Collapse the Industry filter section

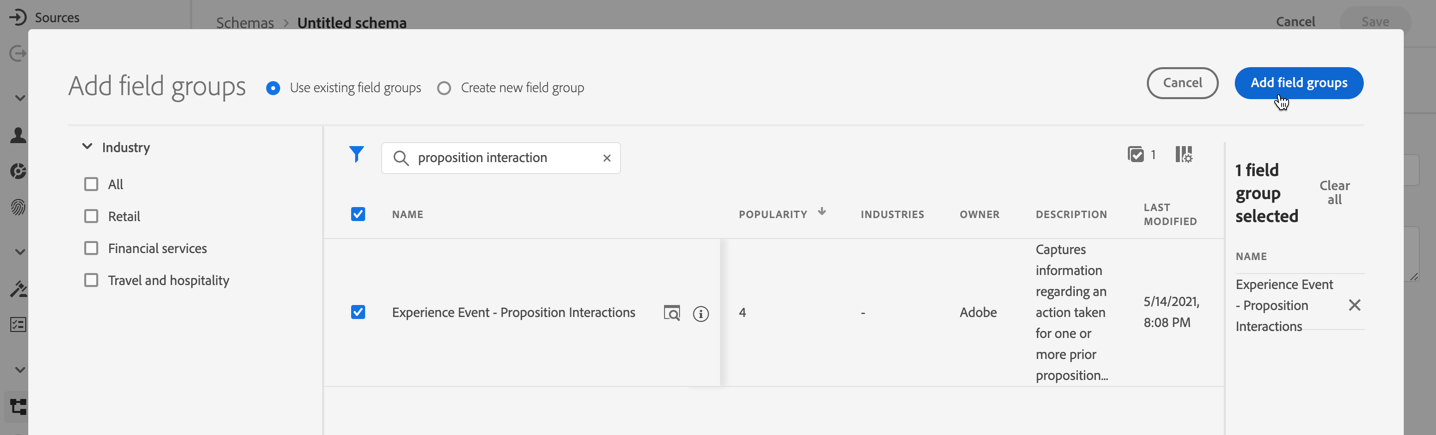pyautogui.click(x=87, y=147)
